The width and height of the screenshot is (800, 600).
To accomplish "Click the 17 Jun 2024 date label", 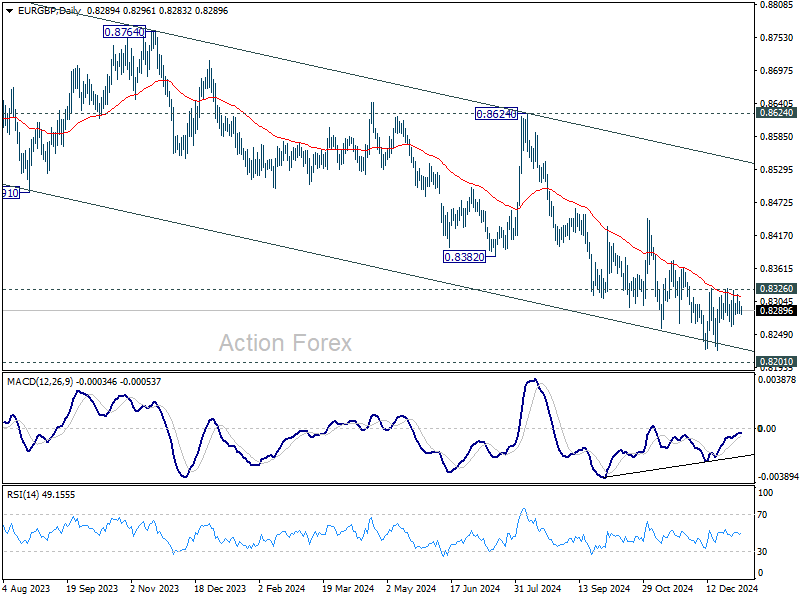I will [475, 588].
